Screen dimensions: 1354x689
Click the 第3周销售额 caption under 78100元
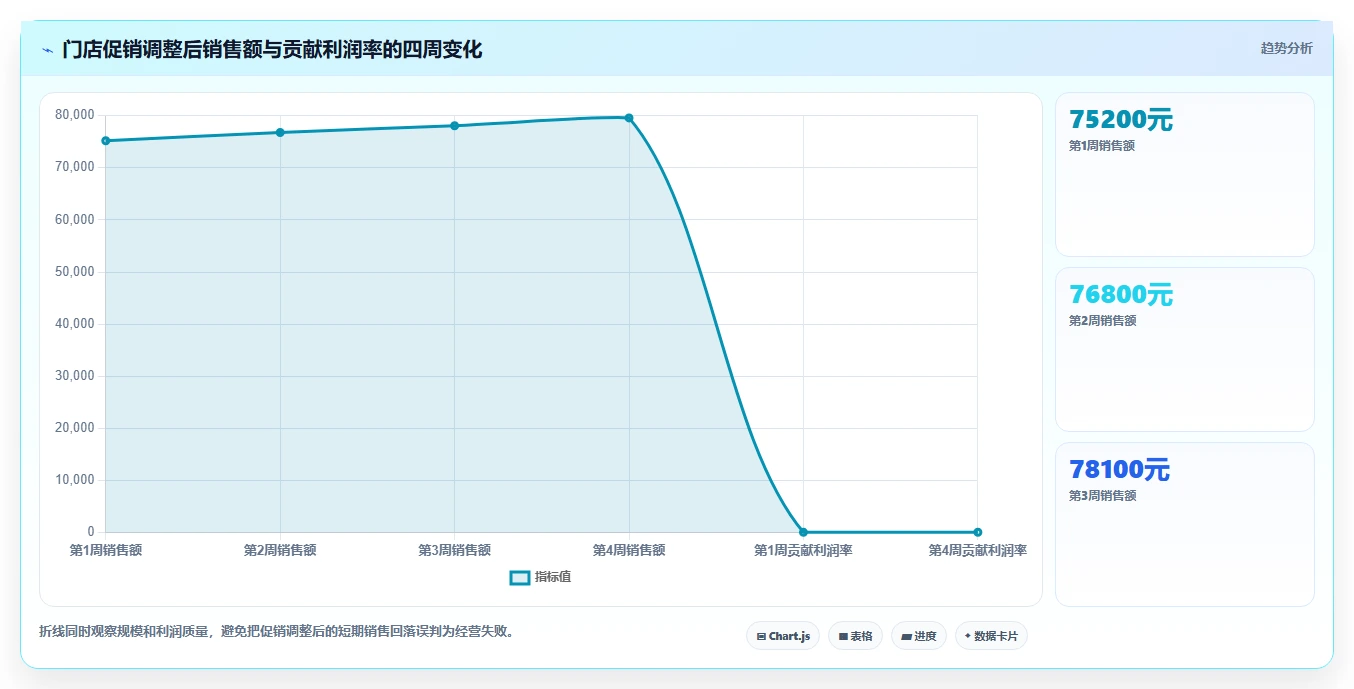point(1102,496)
